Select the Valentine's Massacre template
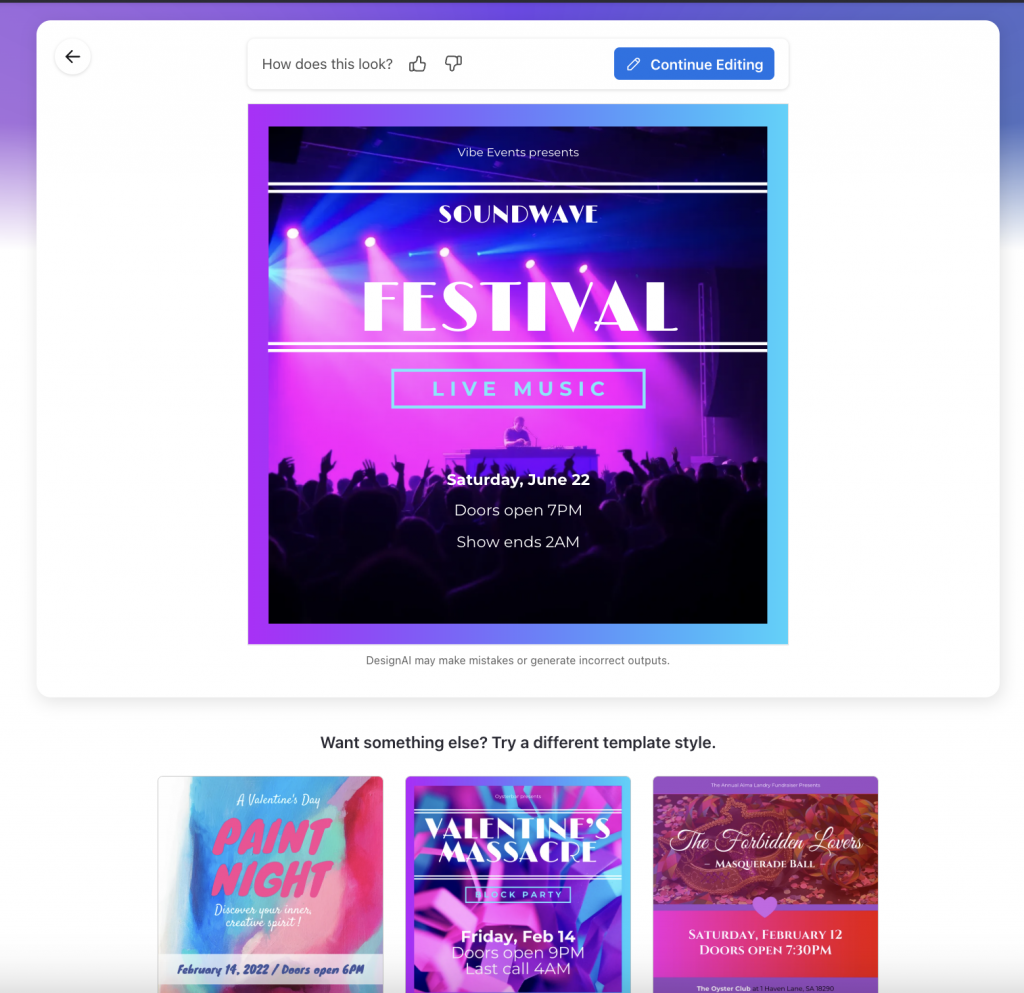The height and width of the screenshot is (993, 1024). 517,884
